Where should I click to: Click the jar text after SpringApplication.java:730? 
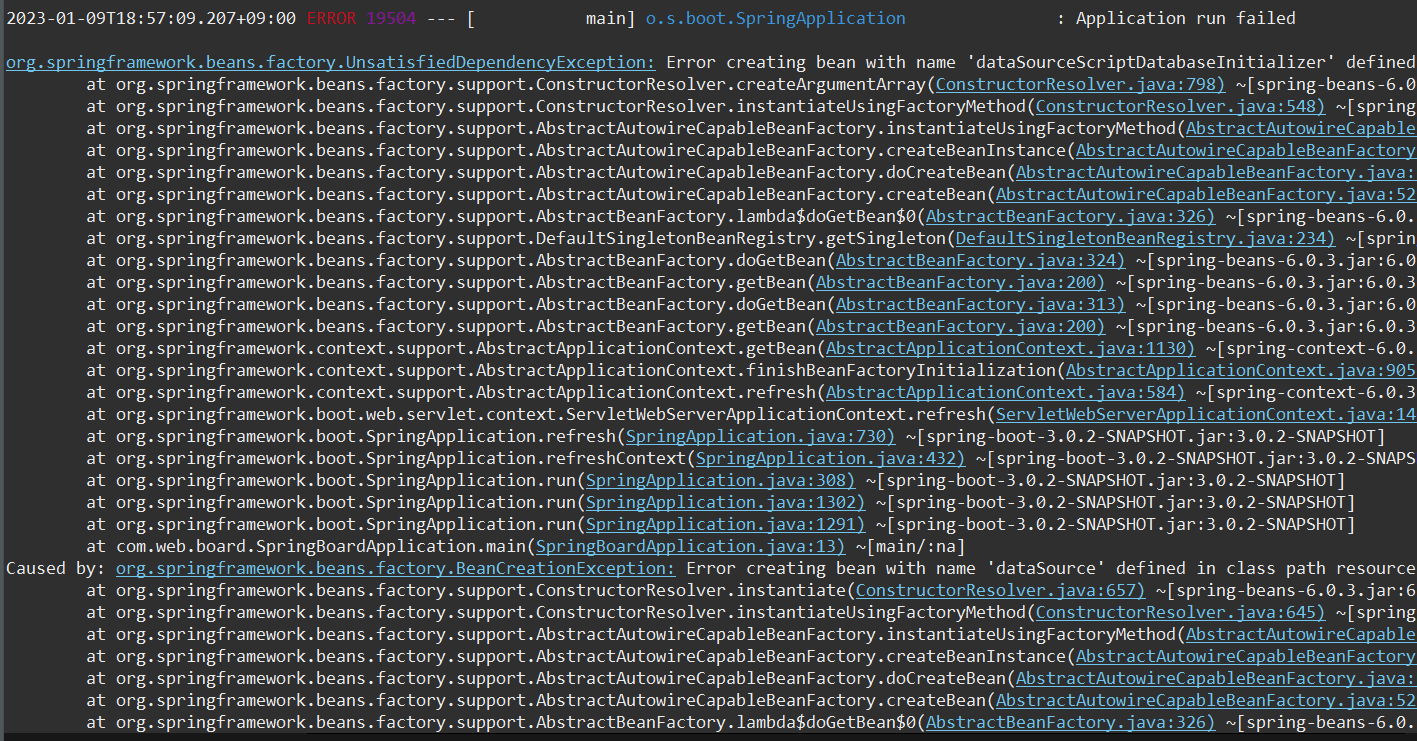[1145, 436]
